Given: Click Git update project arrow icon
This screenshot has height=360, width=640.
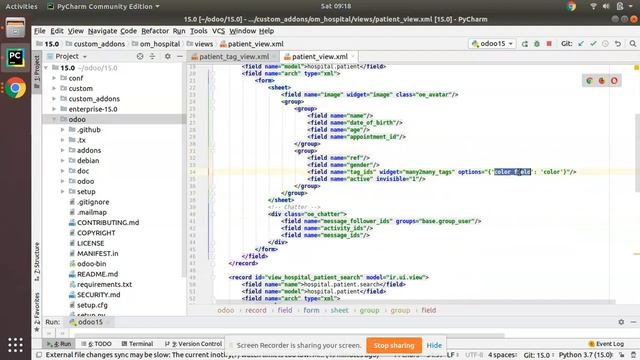Looking at the screenshot, I should (581, 44).
